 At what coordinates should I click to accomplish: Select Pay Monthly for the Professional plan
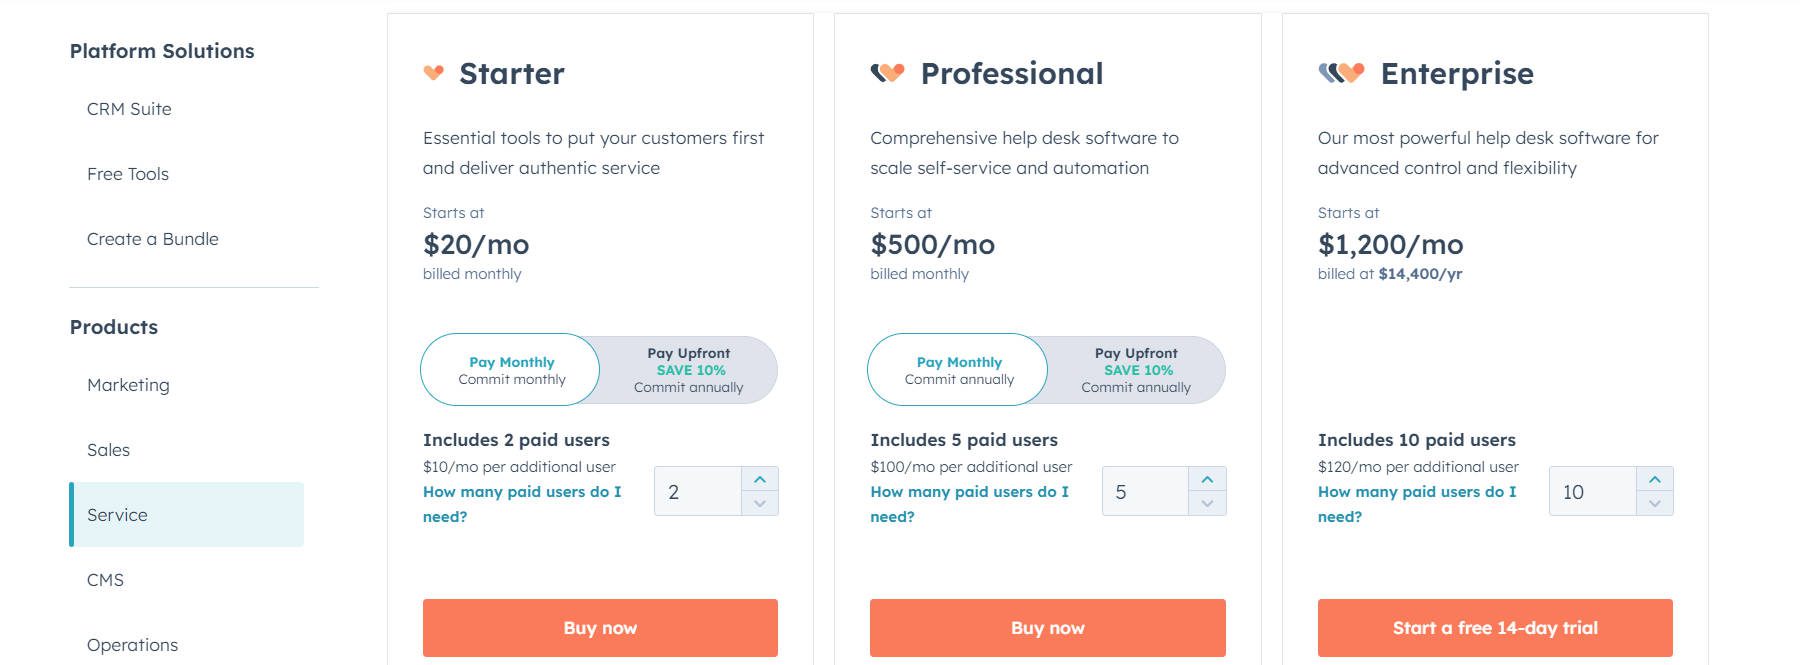click(x=958, y=369)
